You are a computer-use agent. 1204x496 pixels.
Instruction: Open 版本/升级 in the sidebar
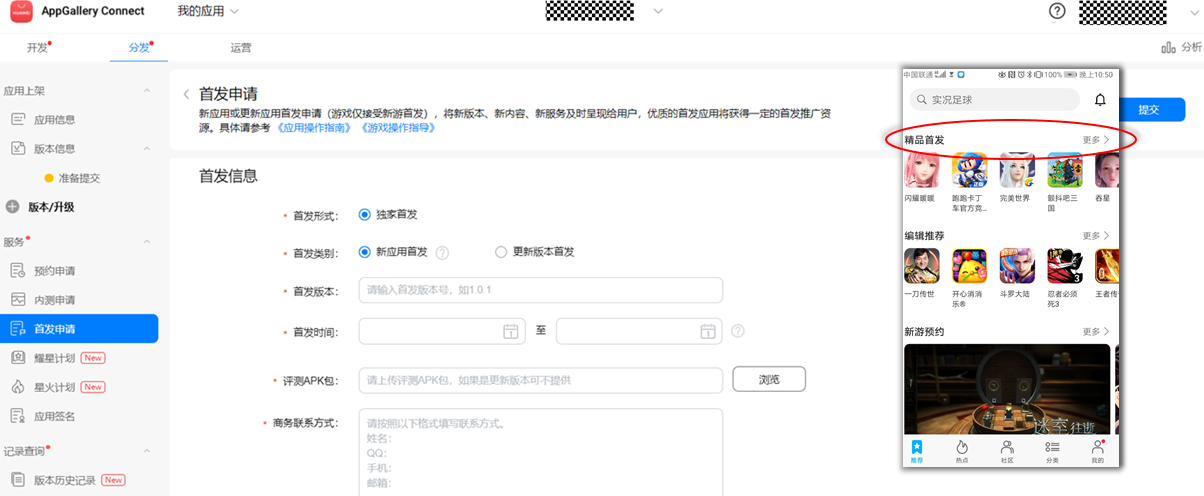[x=51, y=207]
